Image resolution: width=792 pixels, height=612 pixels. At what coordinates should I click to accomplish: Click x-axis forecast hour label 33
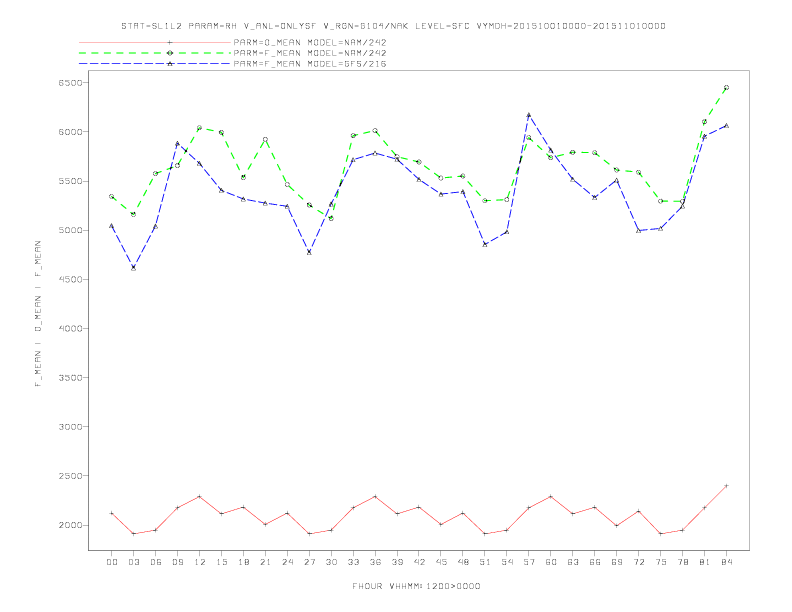(353, 562)
